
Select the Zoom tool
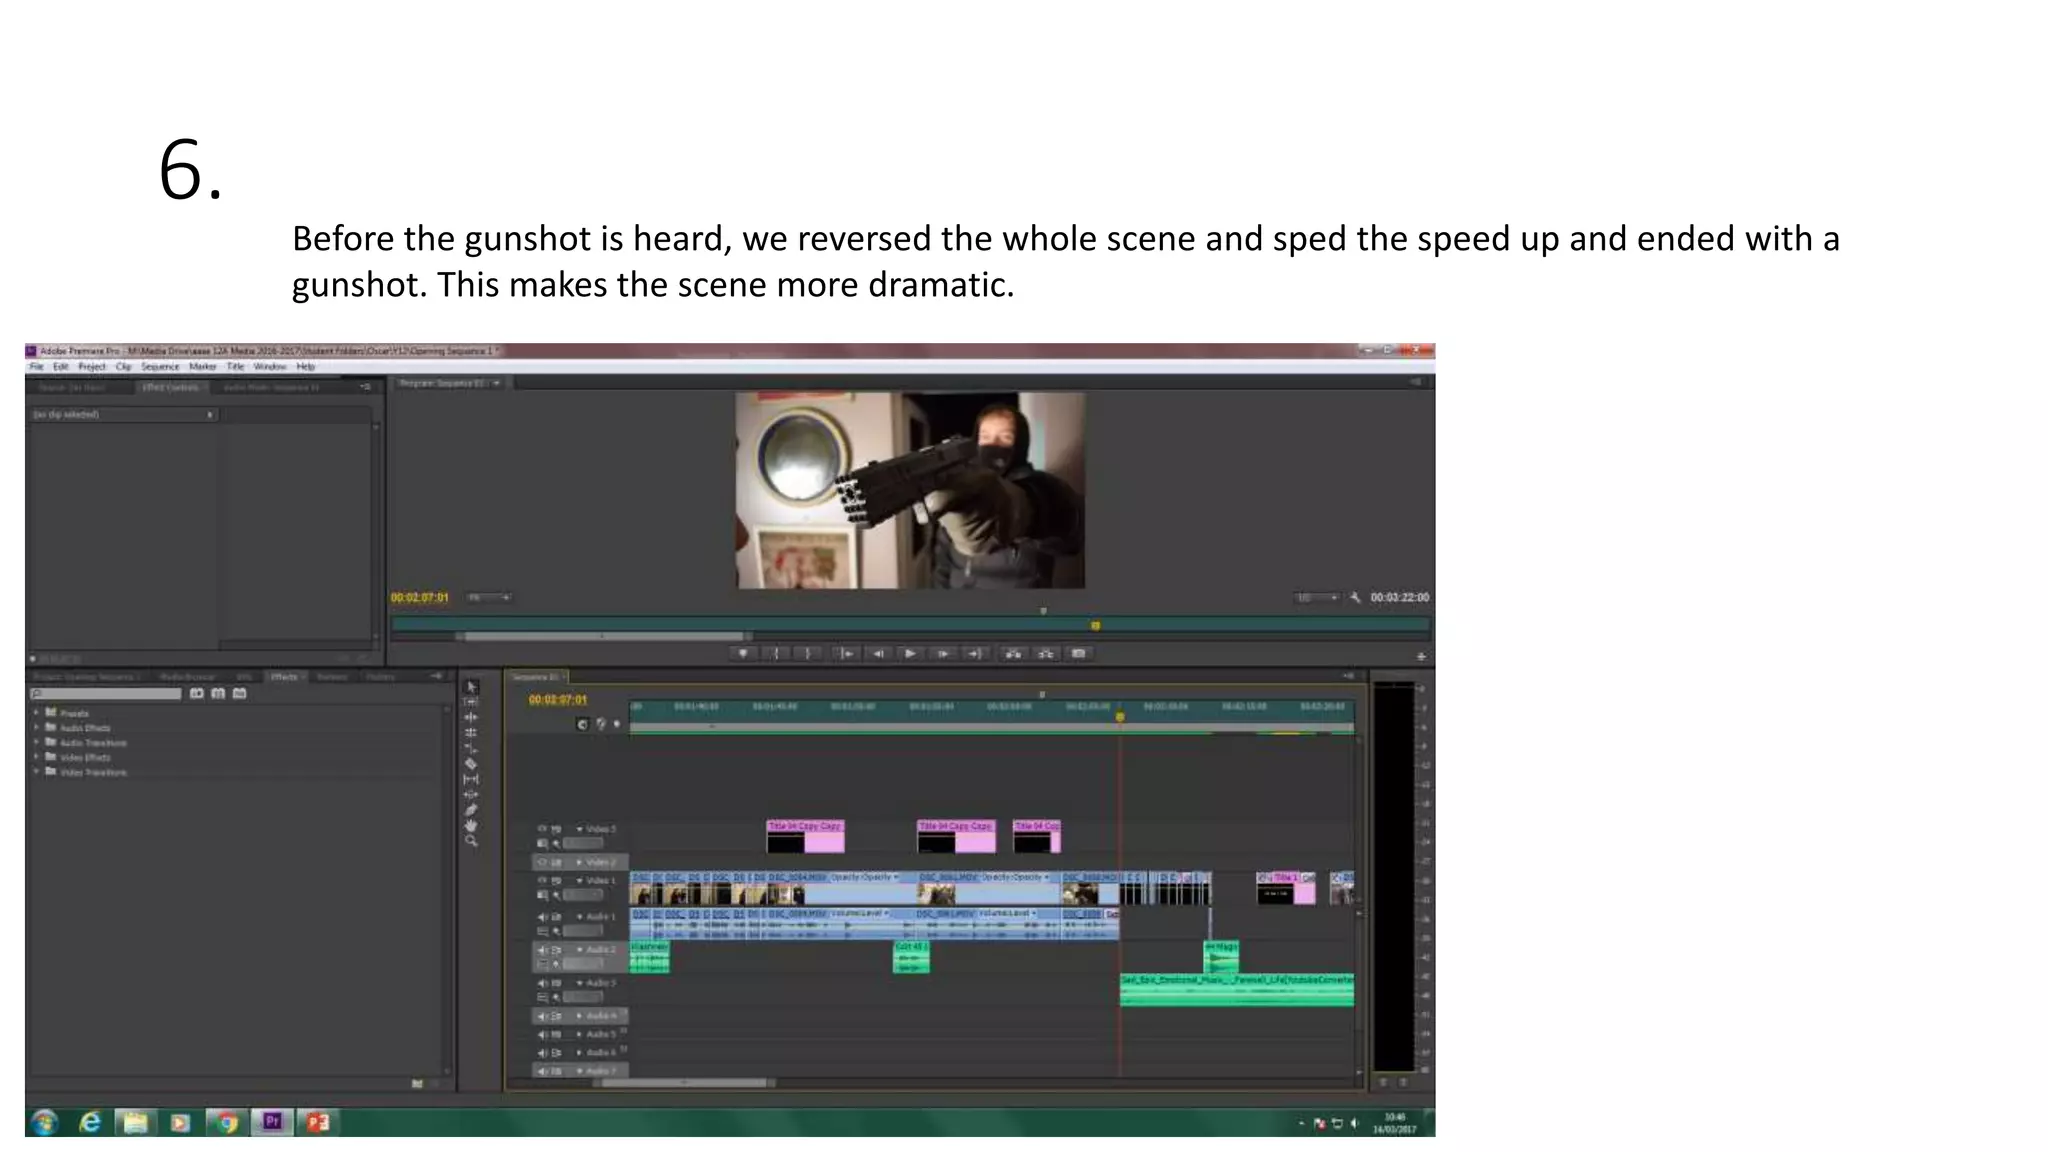472,842
